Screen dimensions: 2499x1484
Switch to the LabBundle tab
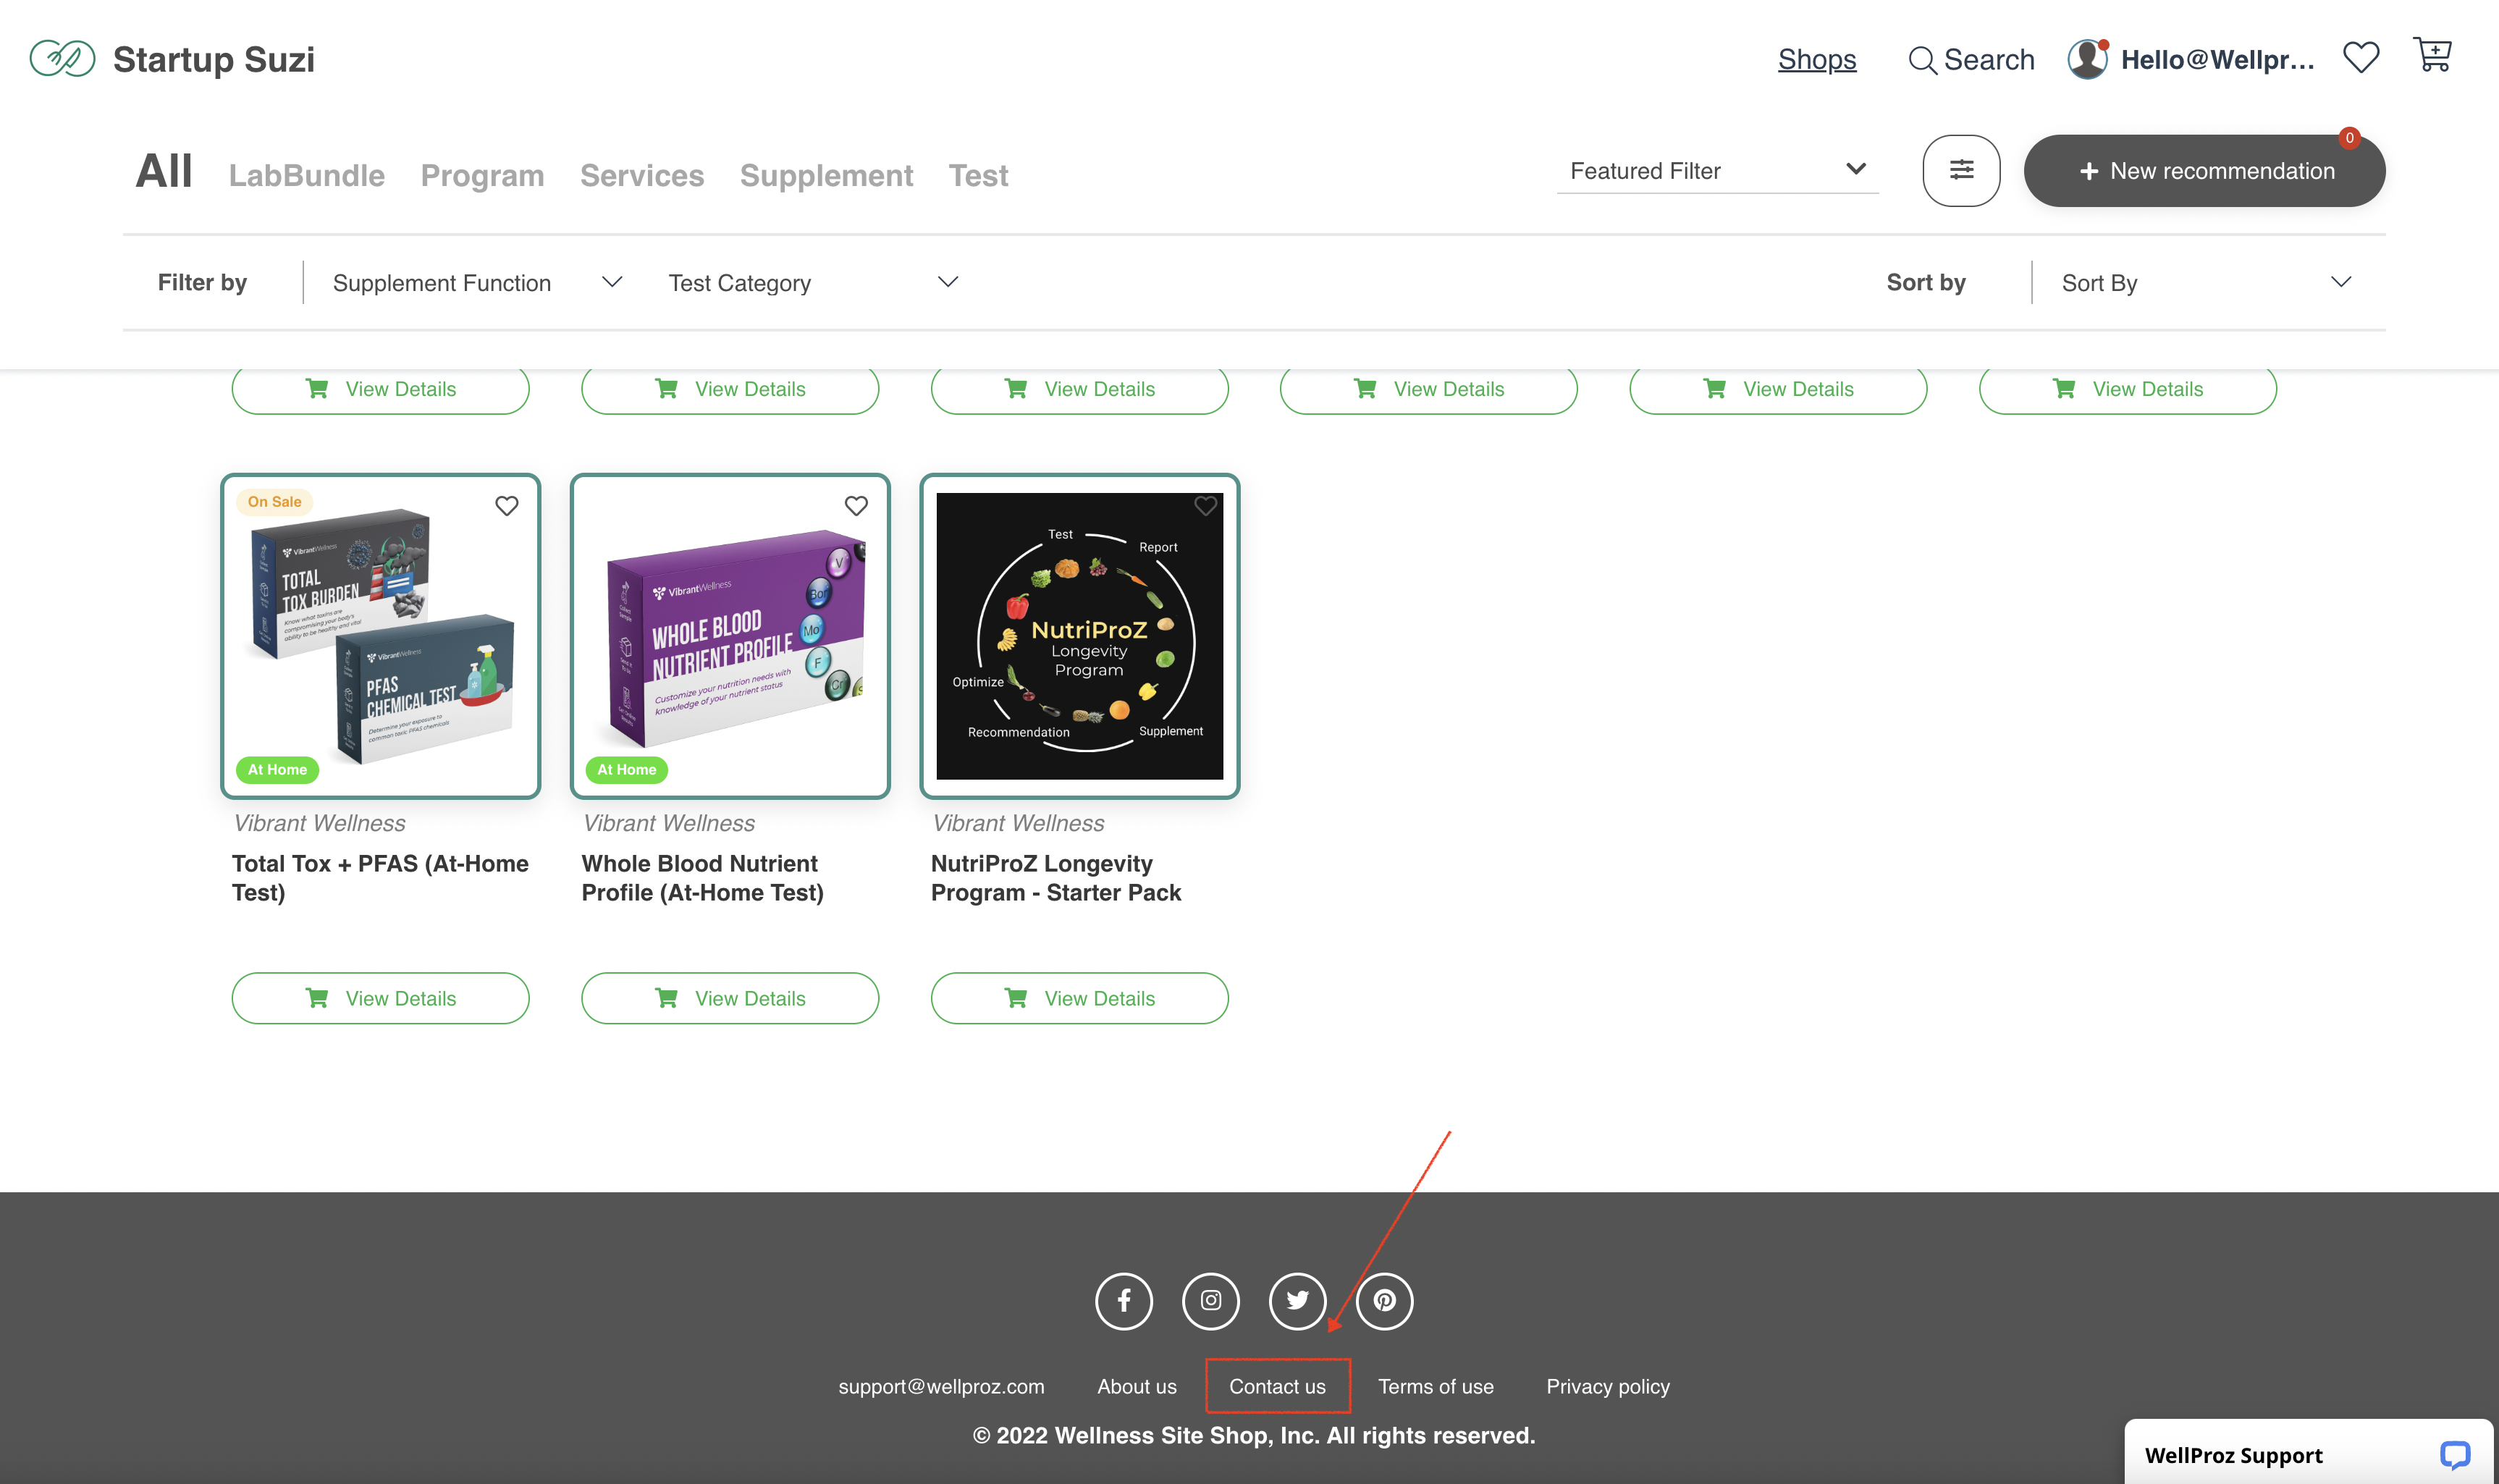(307, 176)
